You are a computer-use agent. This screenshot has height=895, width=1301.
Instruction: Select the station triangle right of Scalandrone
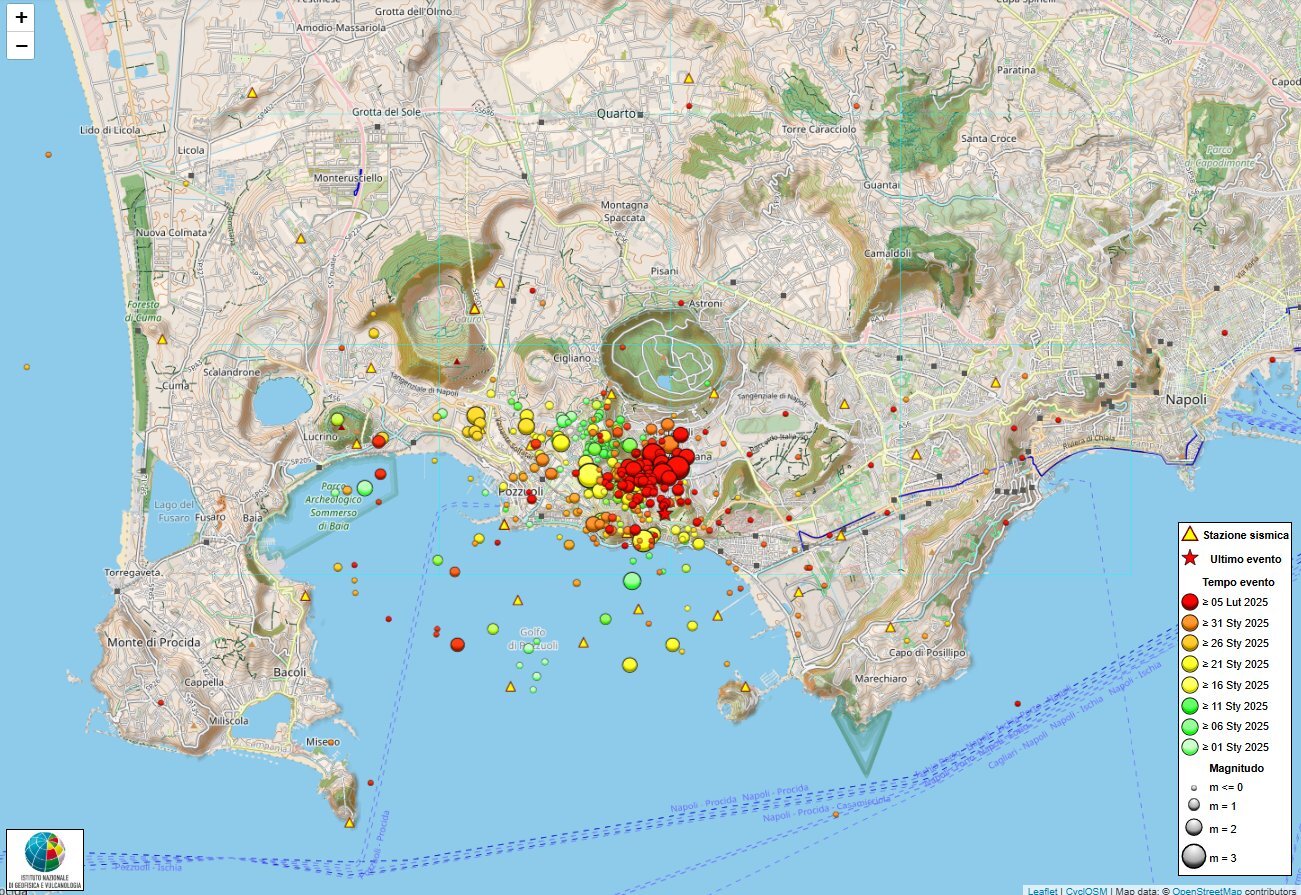point(371,368)
